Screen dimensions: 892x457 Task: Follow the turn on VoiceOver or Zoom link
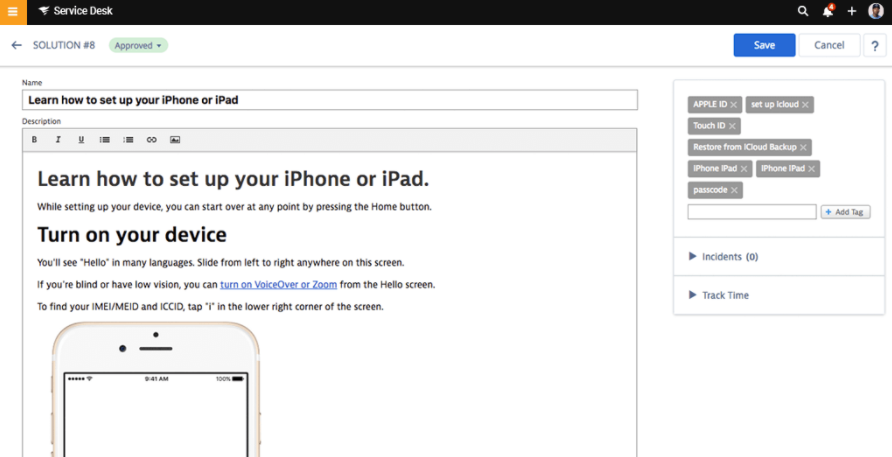click(x=278, y=284)
